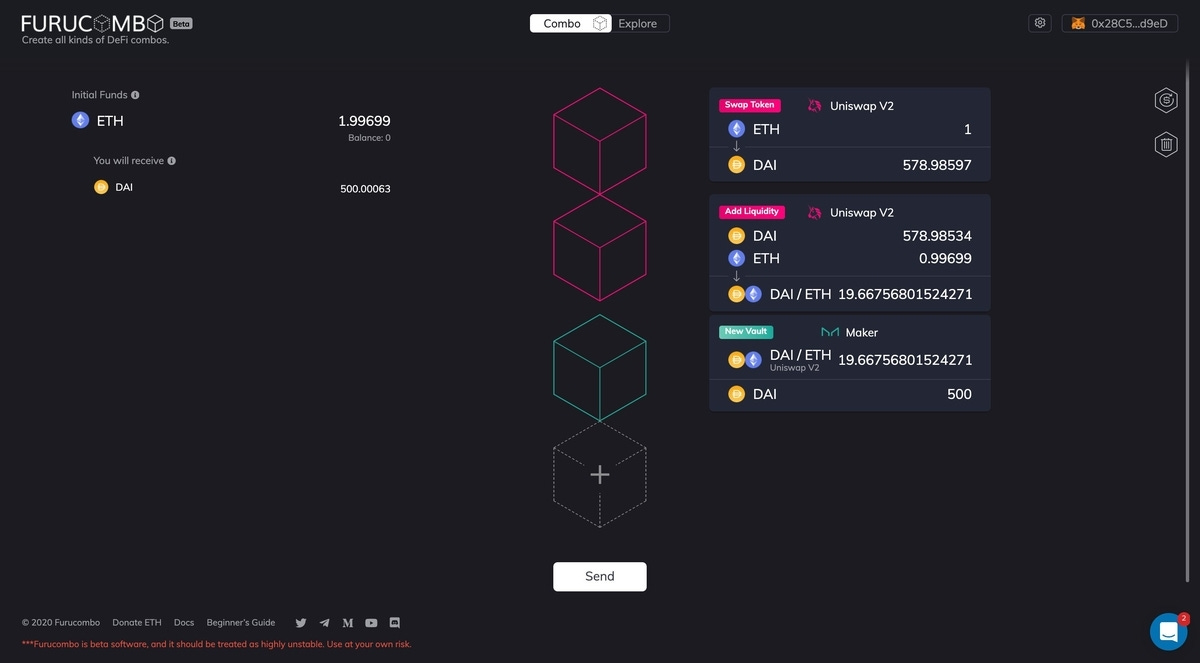Click Uniswap logo in Swap Token card

815,106
